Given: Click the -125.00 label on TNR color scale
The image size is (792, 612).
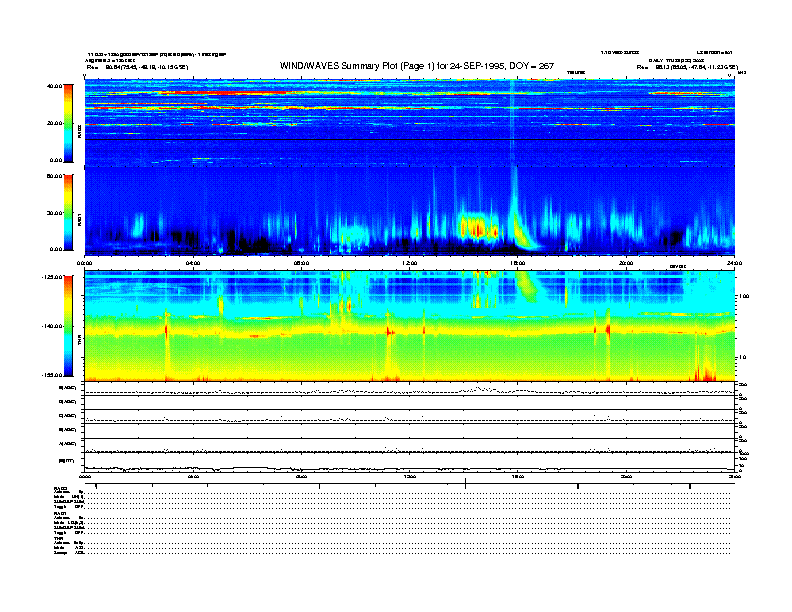Looking at the screenshot, I should [x=53, y=277].
